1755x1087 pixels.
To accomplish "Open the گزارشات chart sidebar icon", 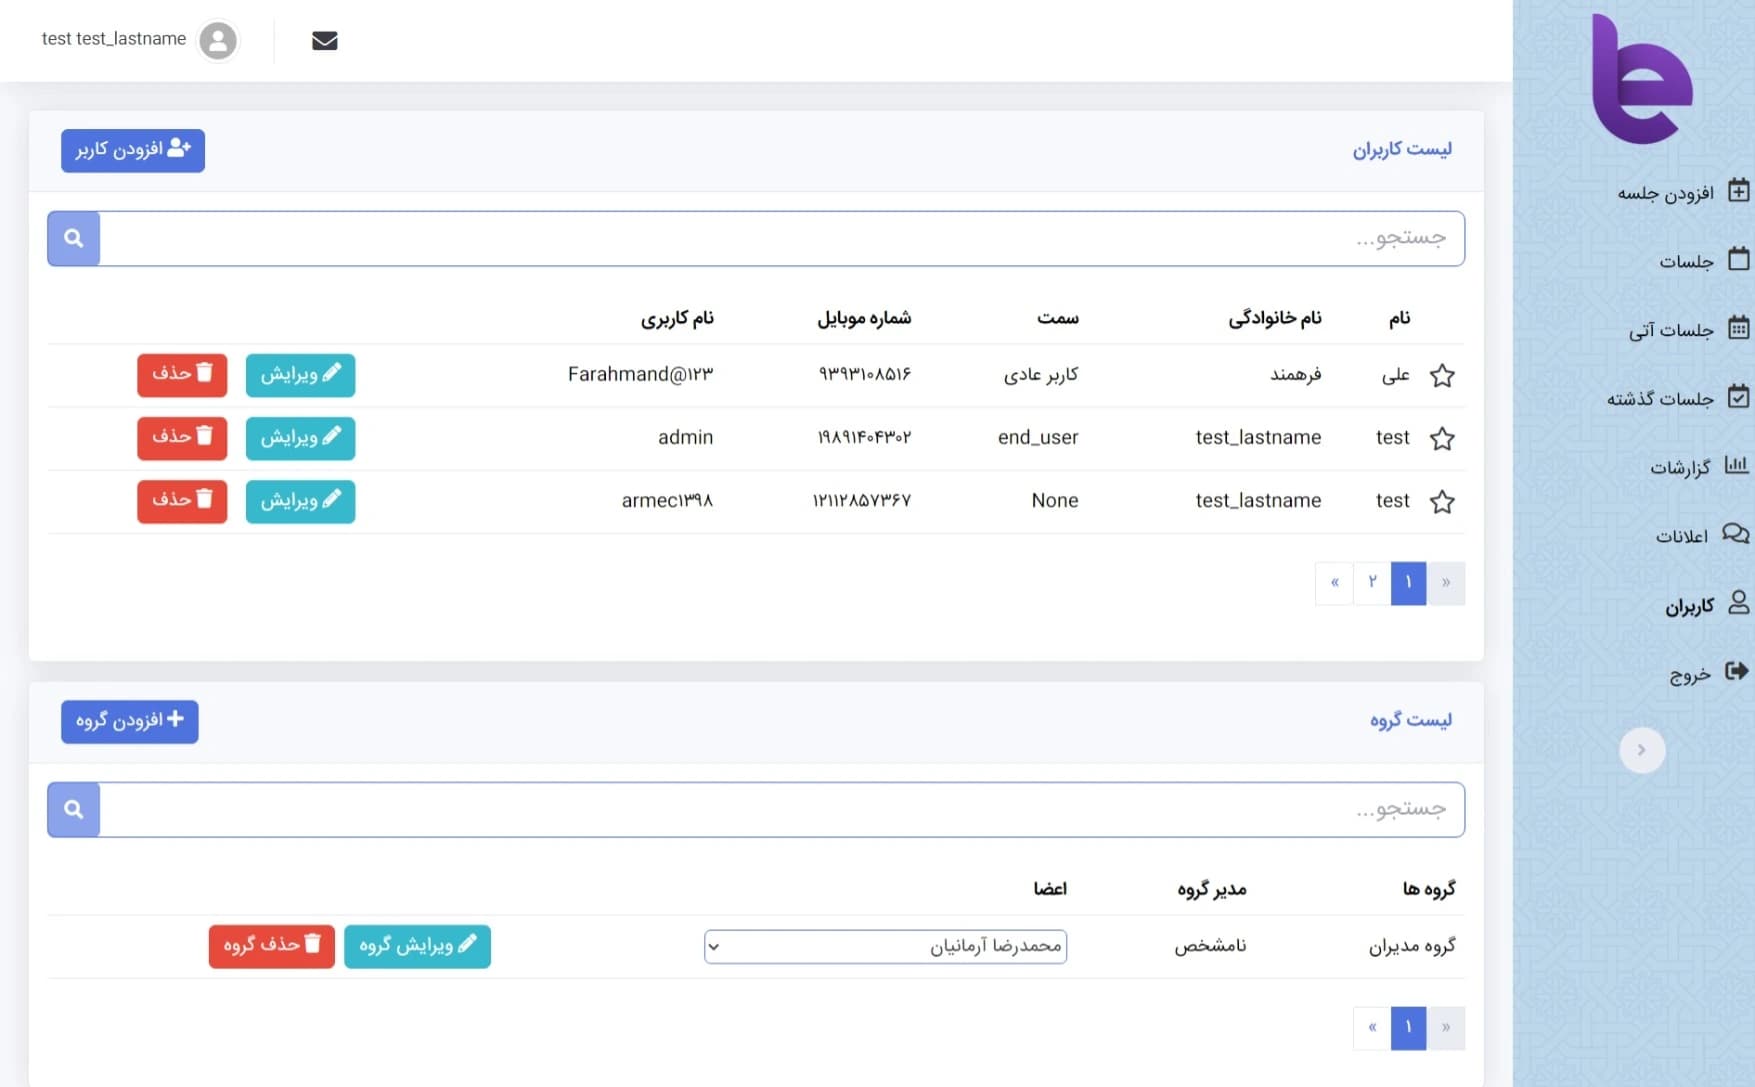I will click(x=1737, y=465).
